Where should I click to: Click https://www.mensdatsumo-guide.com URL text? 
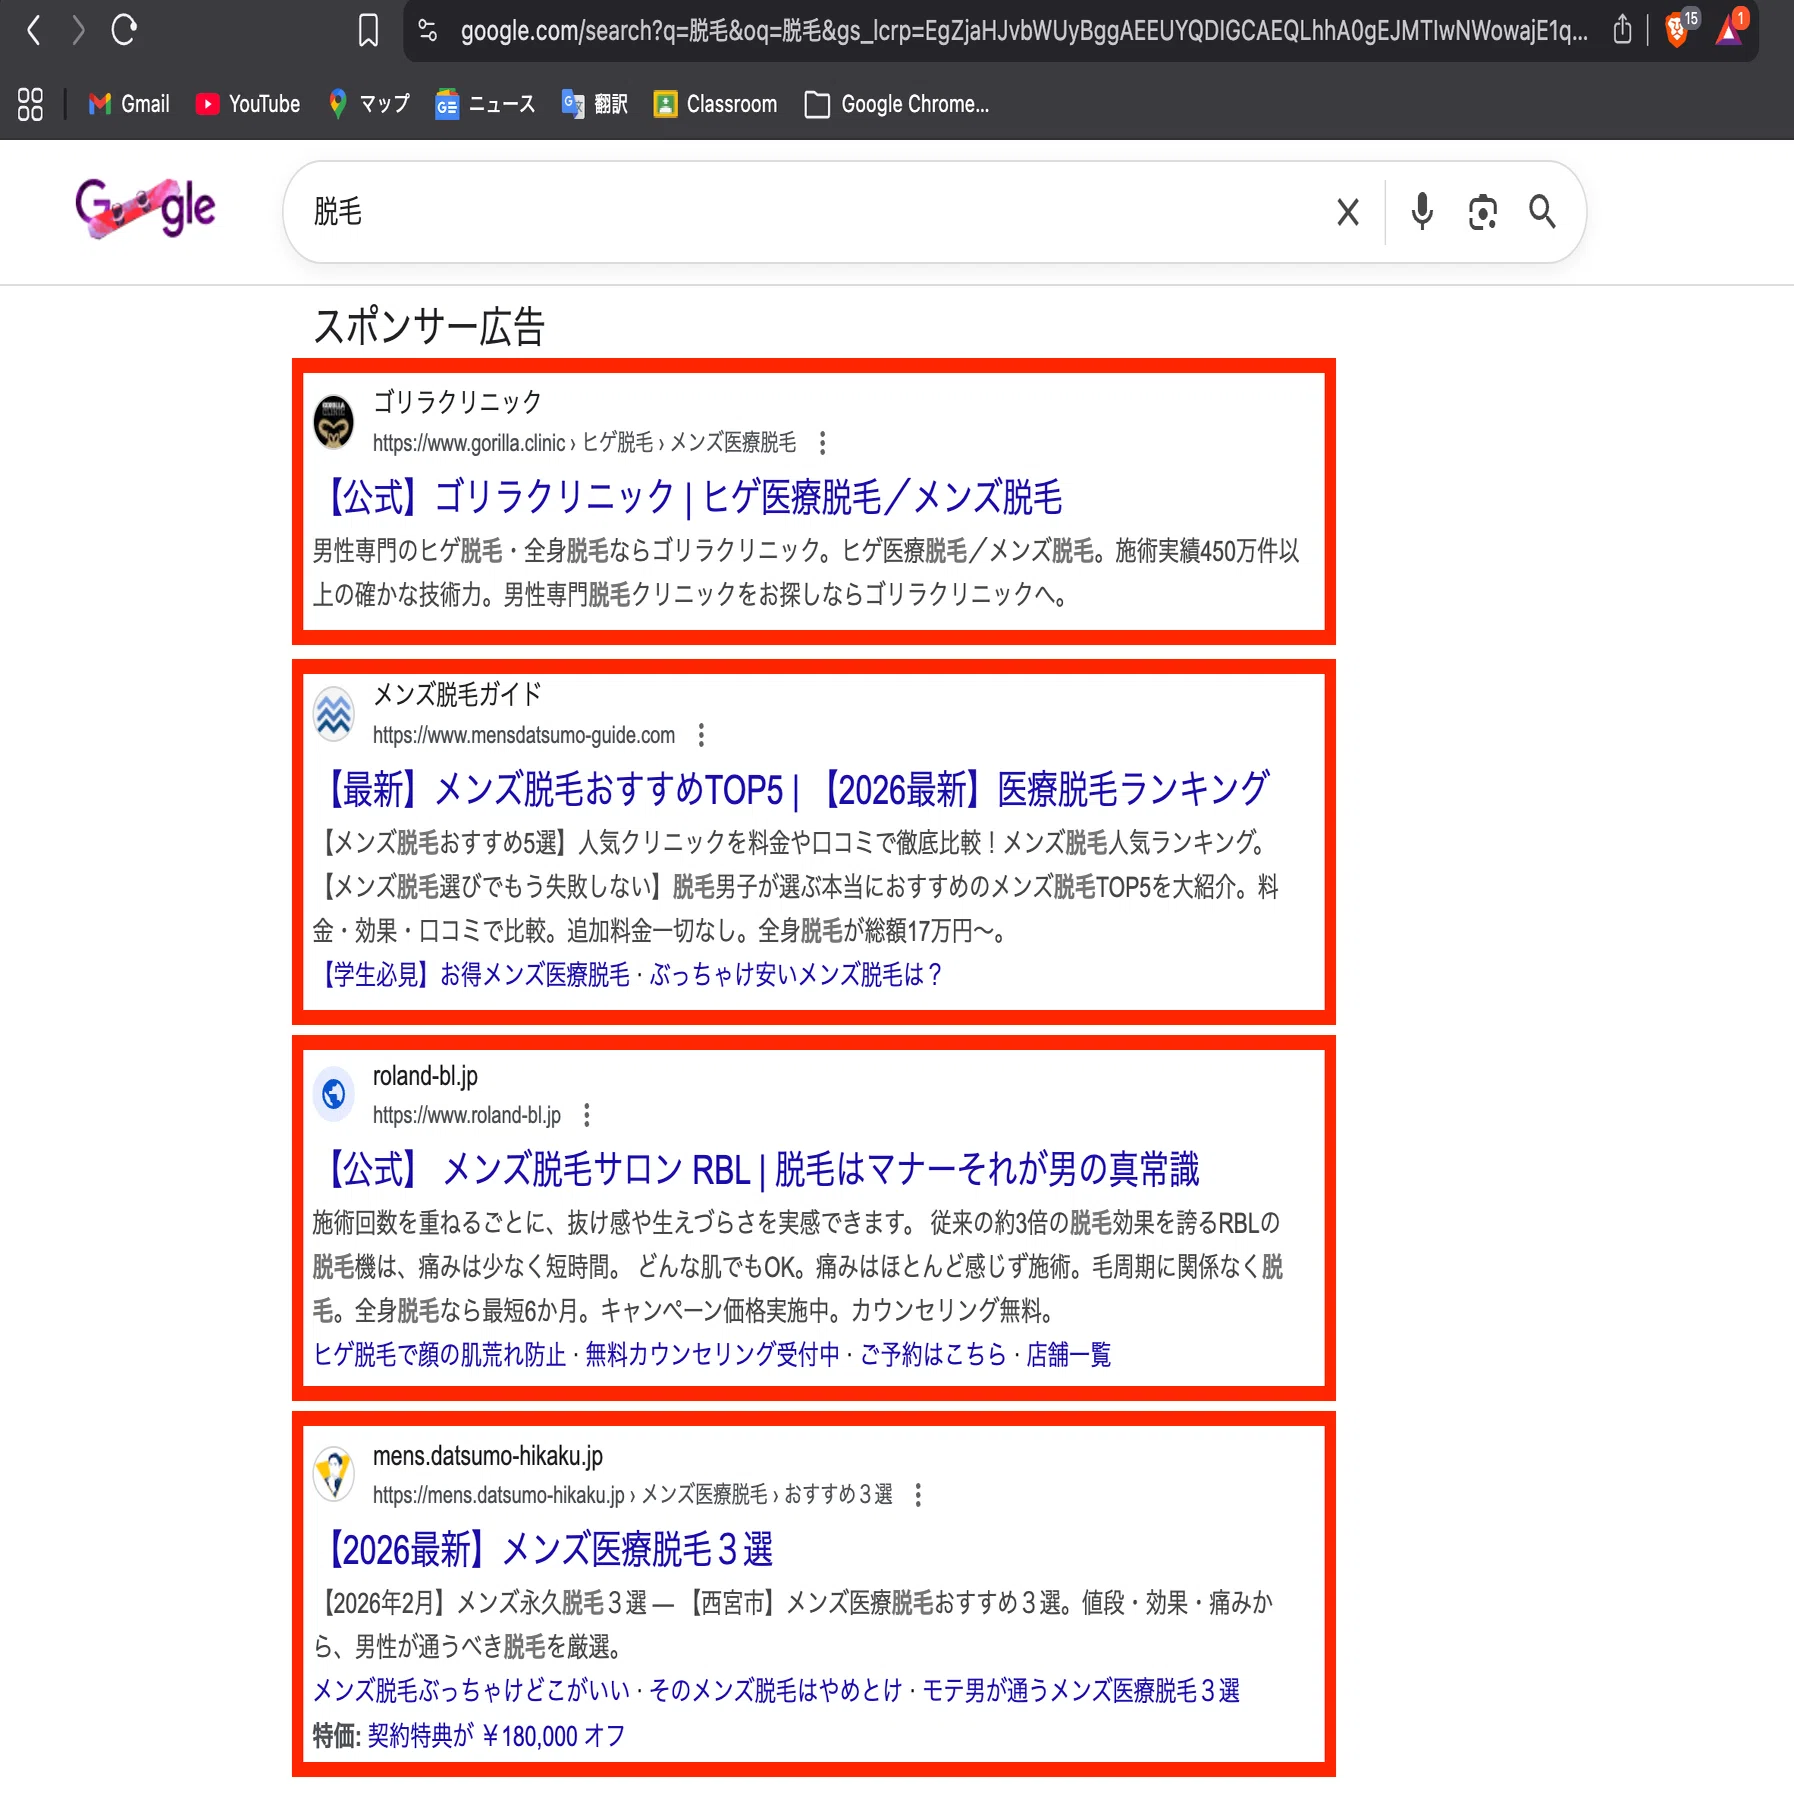tap(524, 735)
